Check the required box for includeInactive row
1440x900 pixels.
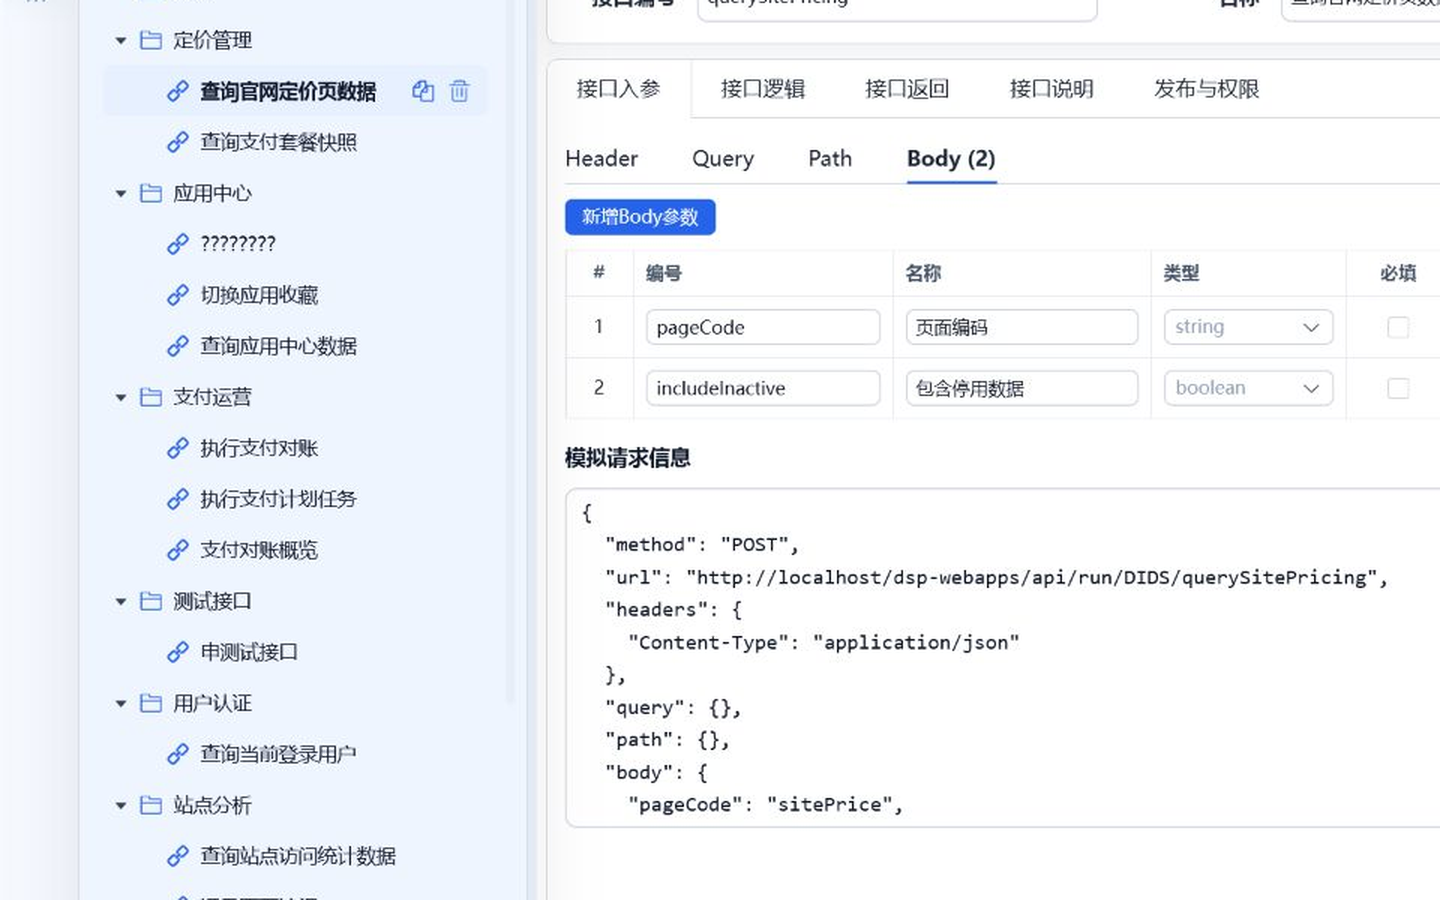coord(1398,388)
